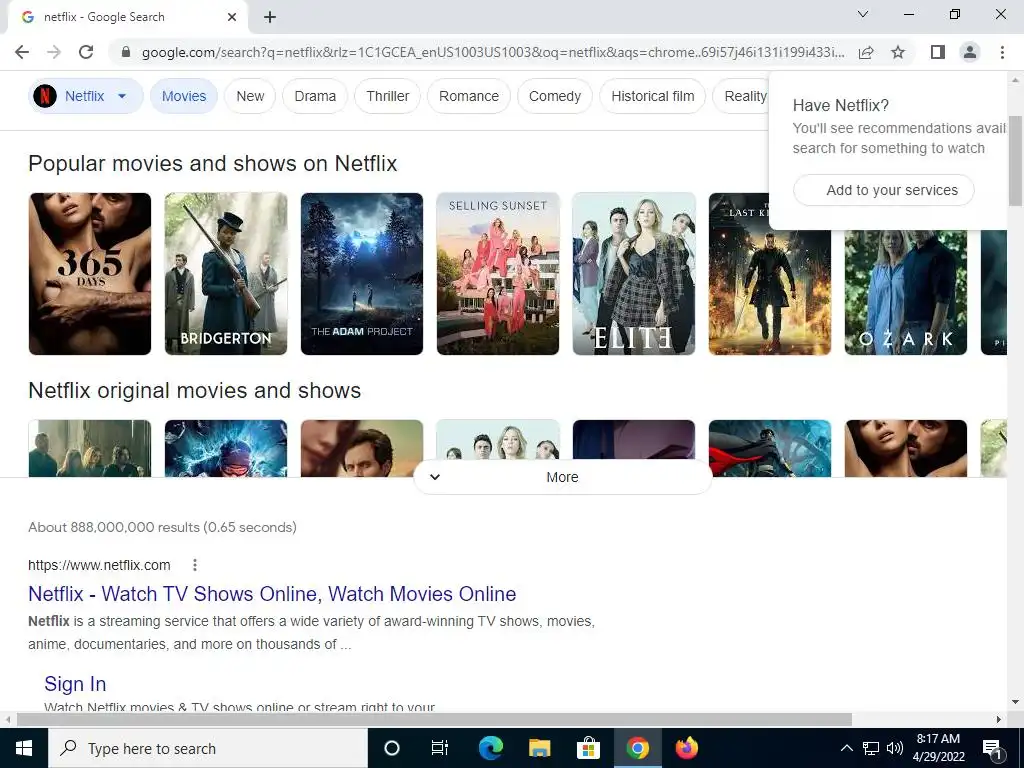Share this page via address bar icon
The width and height of the screenshot is (1024, 768).
[866, 52]
